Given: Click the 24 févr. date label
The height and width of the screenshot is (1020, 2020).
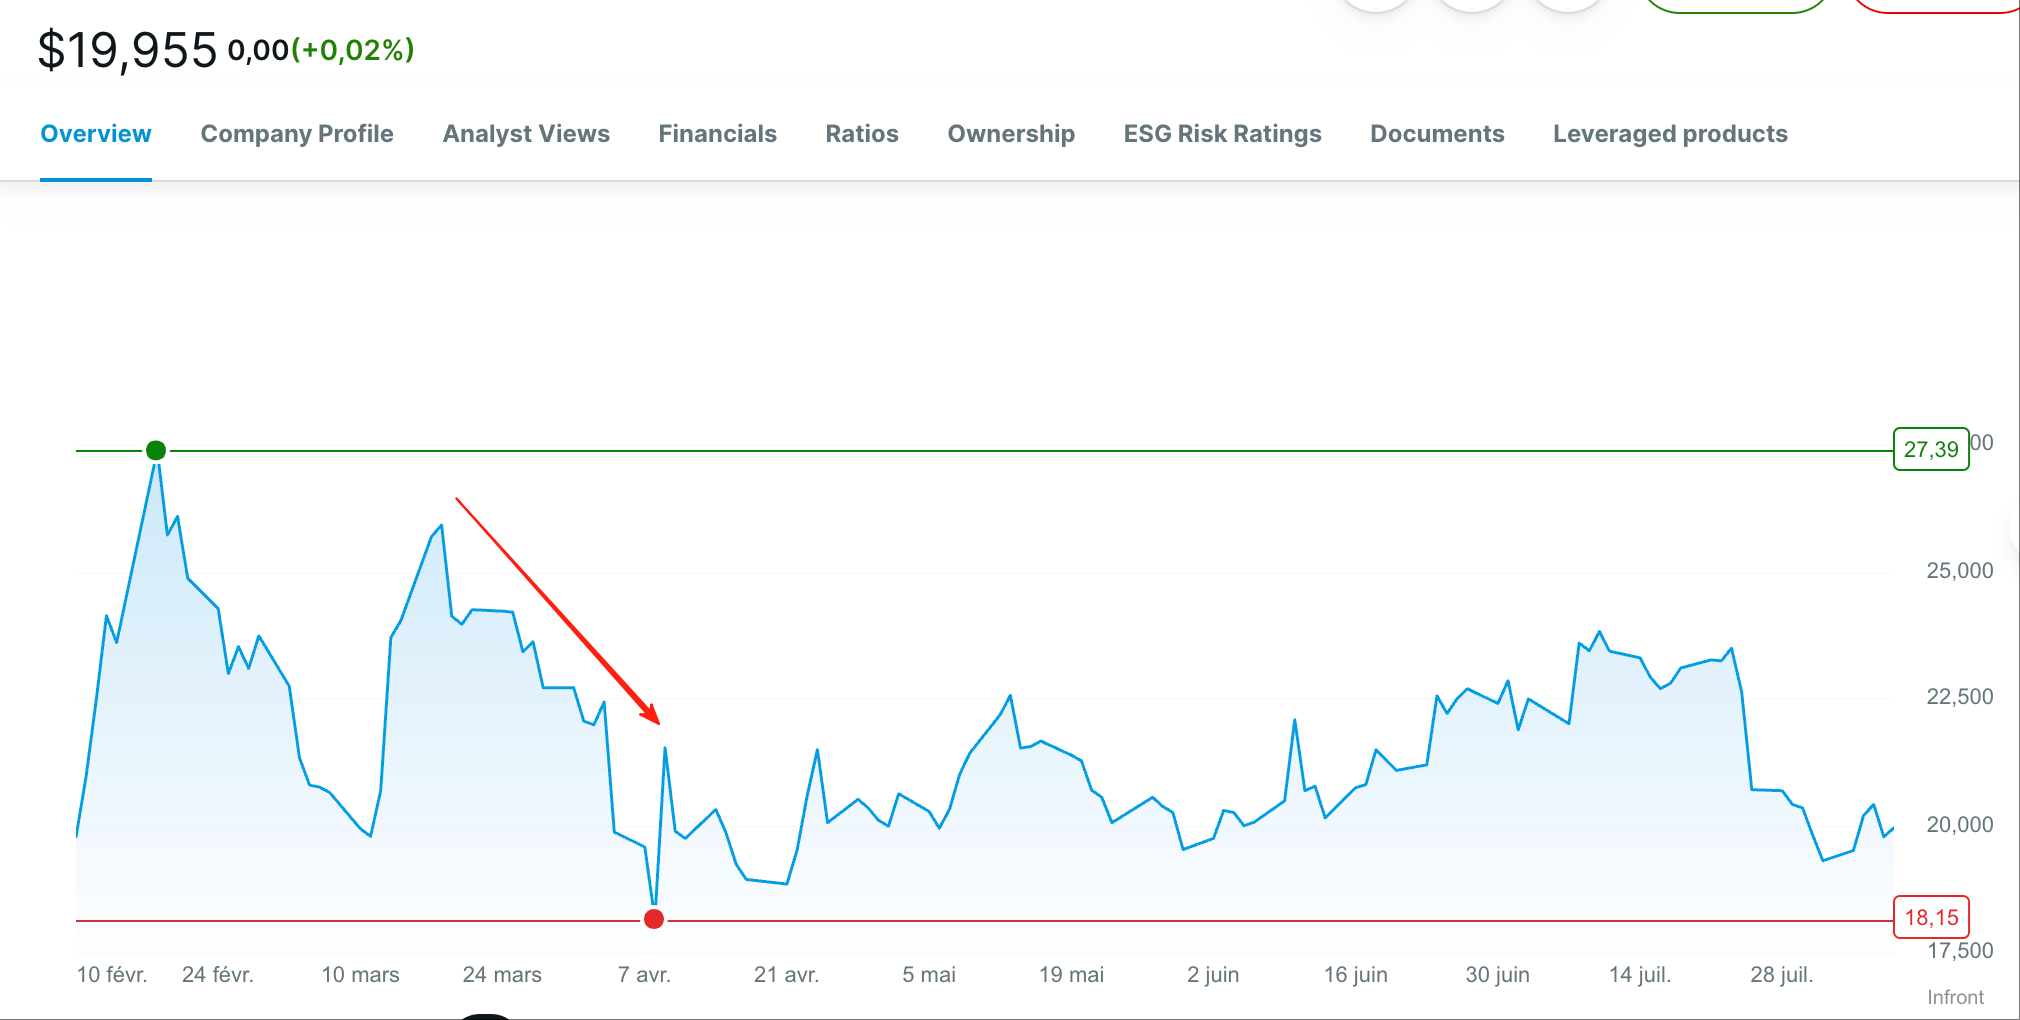Looking at the screenshot, I should click(217, 974).
